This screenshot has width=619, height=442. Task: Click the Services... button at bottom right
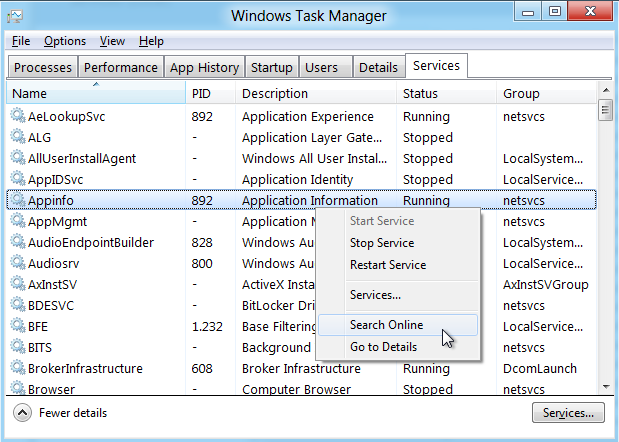tap(568, 413)
